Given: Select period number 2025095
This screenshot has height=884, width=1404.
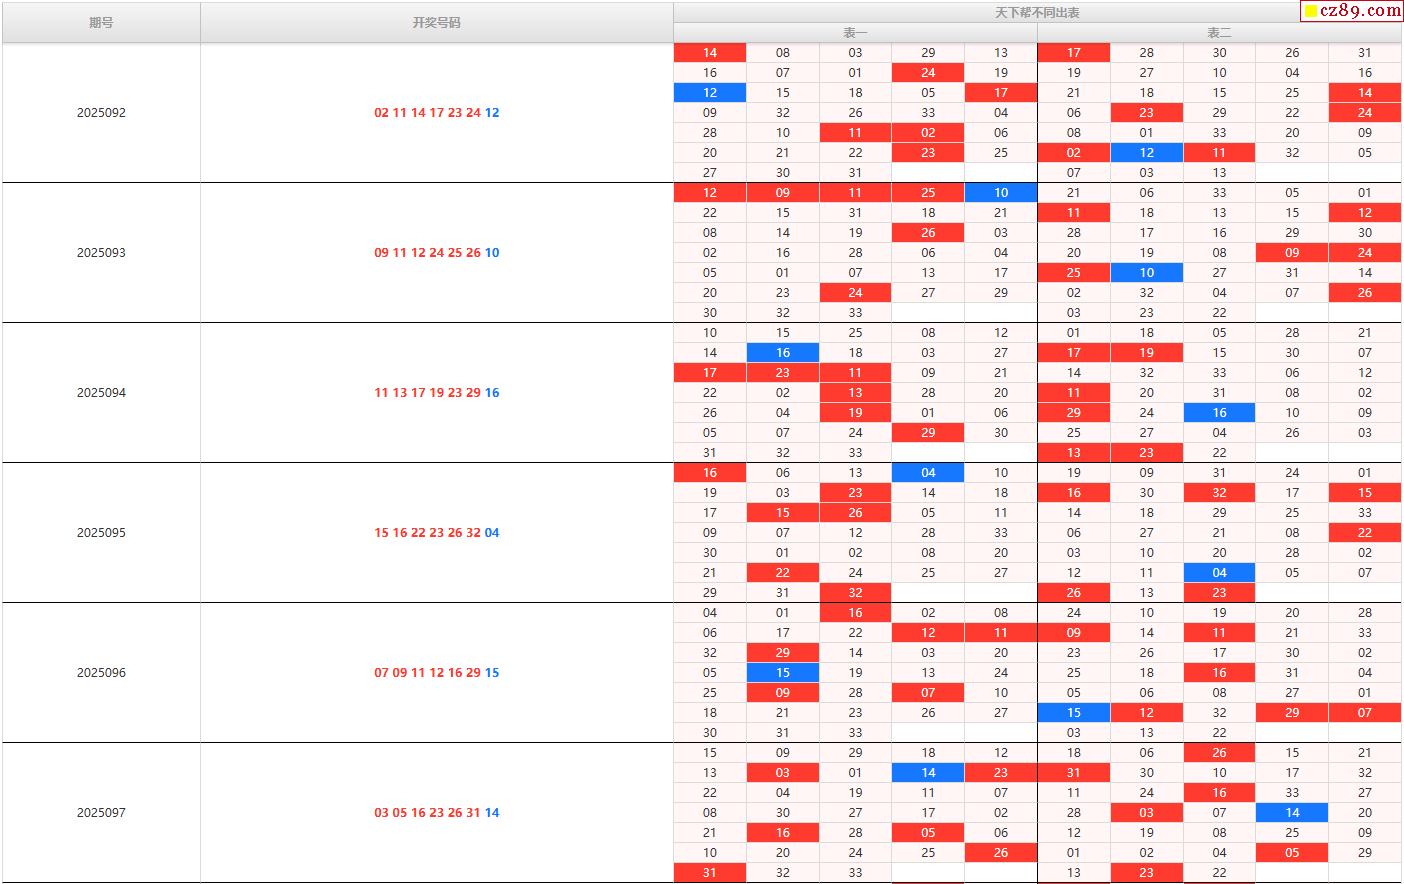Looking at the screenshot, I should point(101,533).
